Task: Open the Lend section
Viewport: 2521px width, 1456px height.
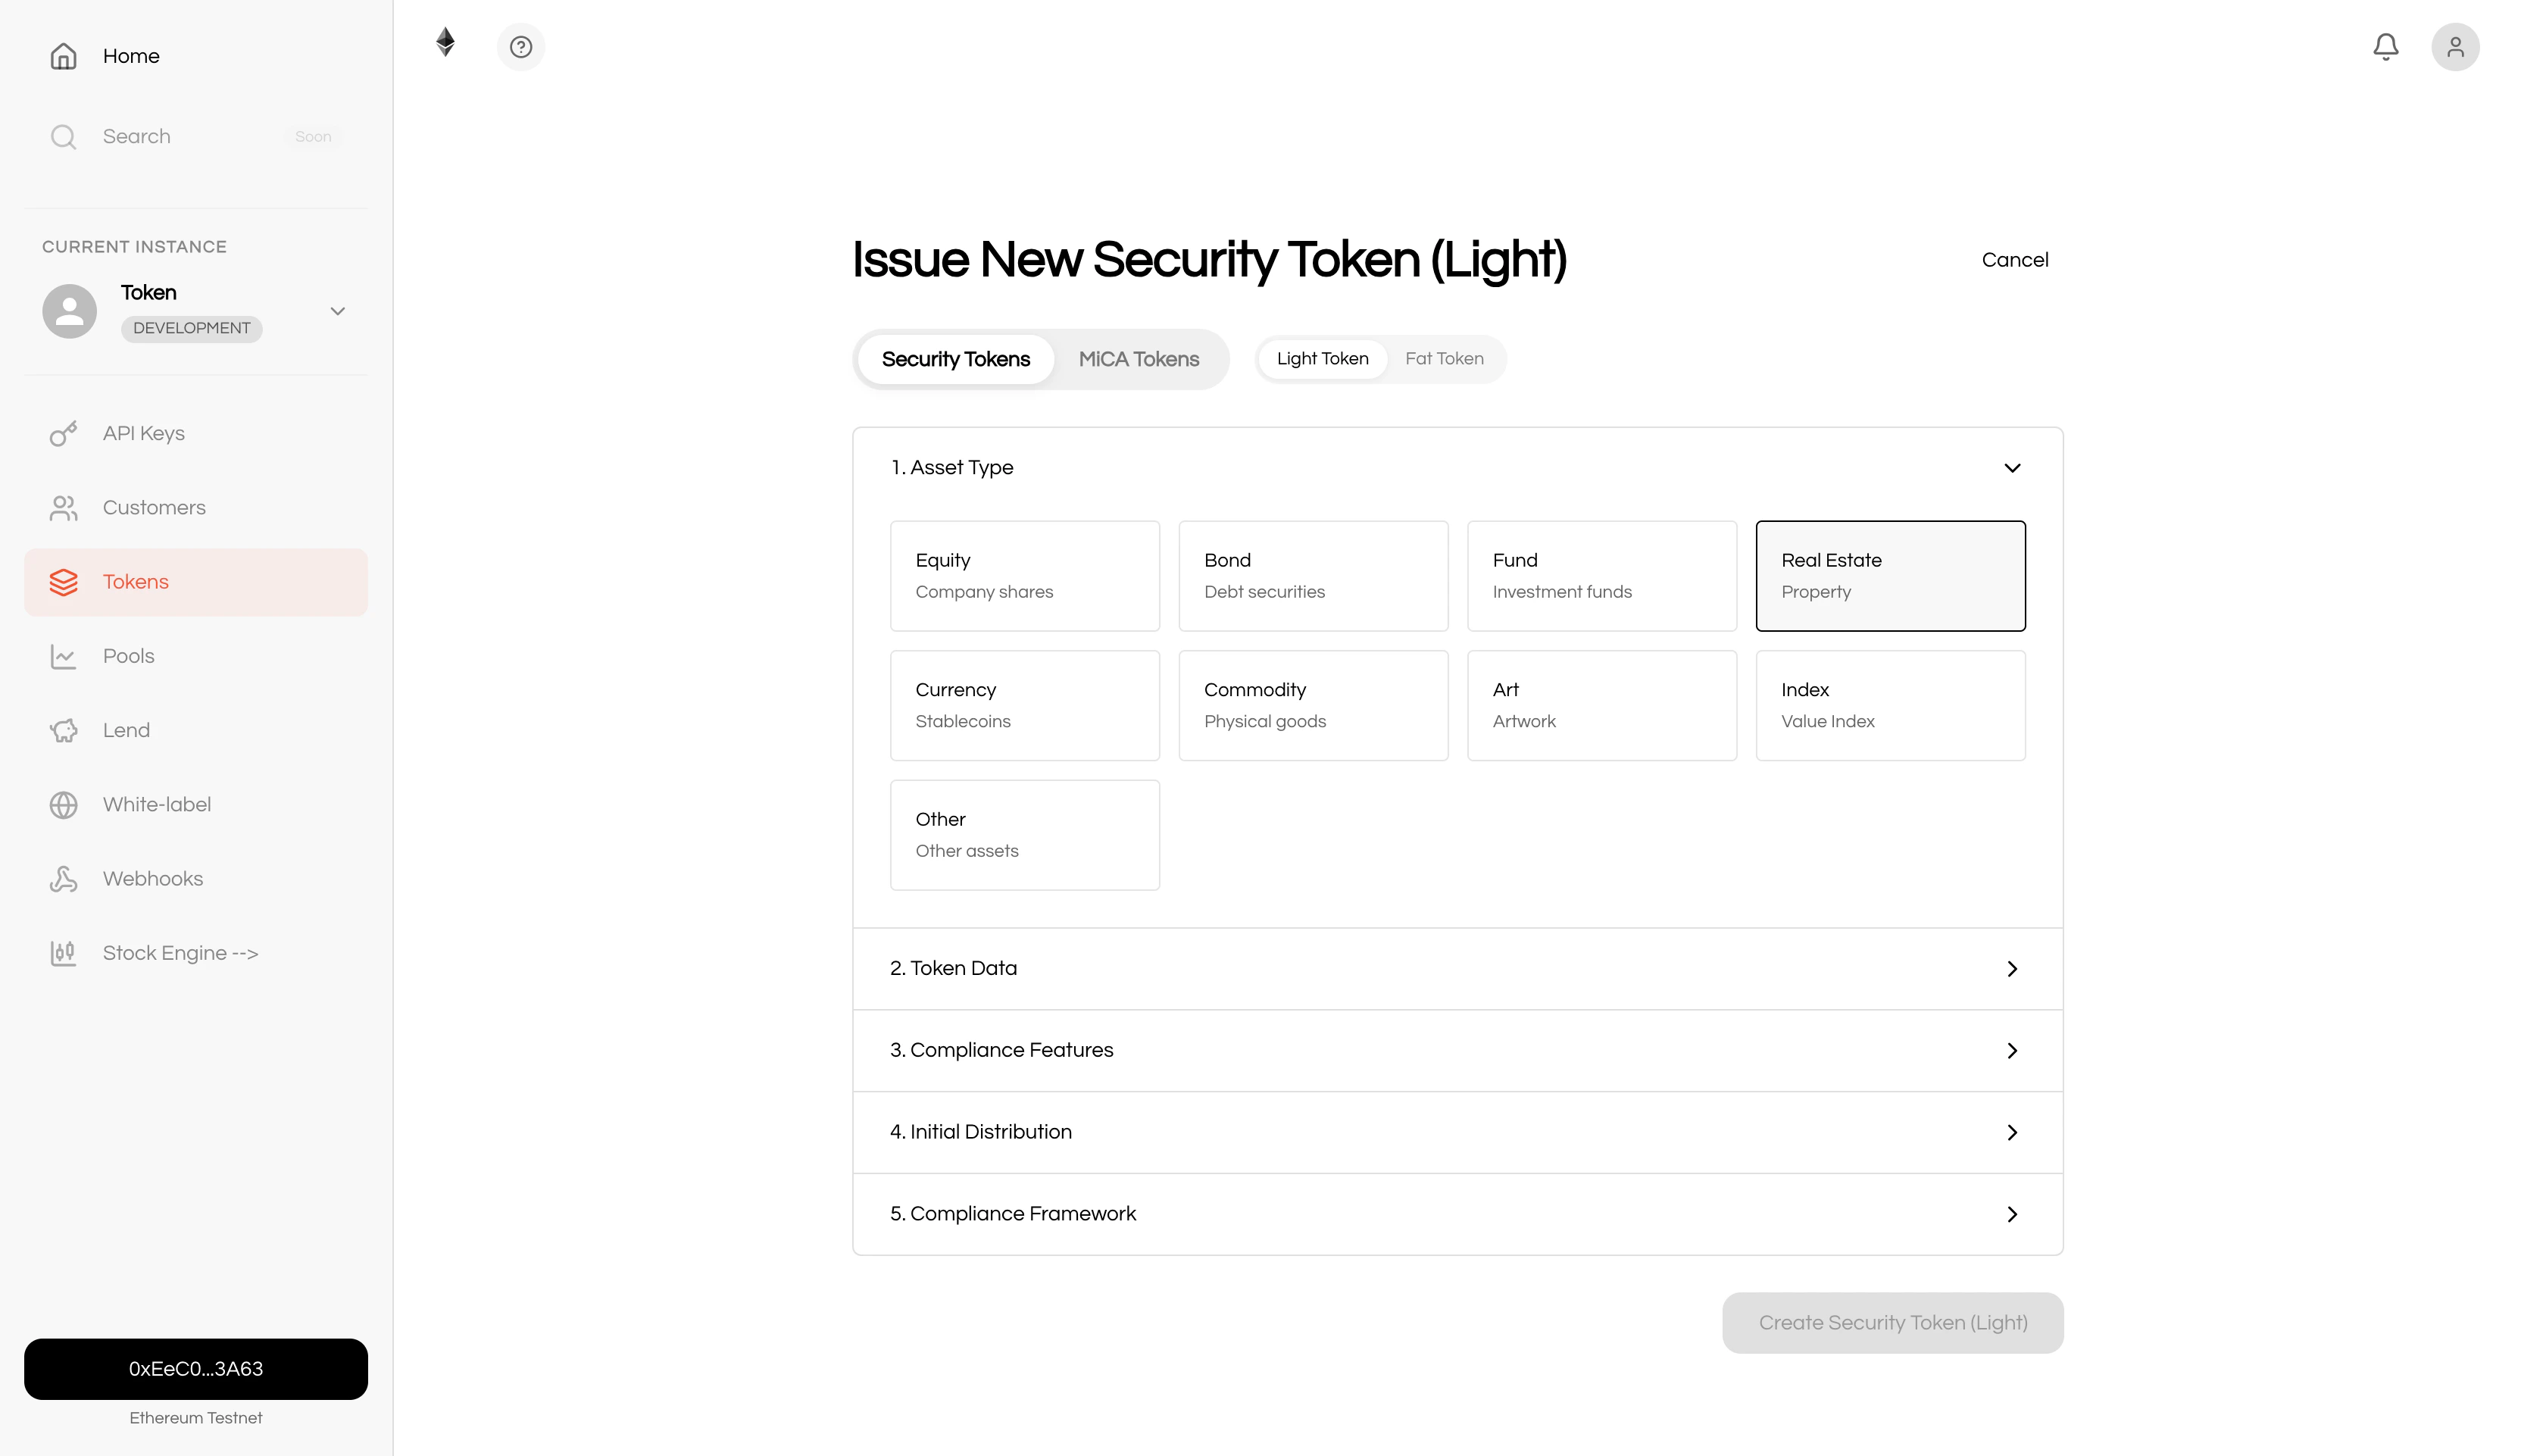Action: click(x=126, y=730)
